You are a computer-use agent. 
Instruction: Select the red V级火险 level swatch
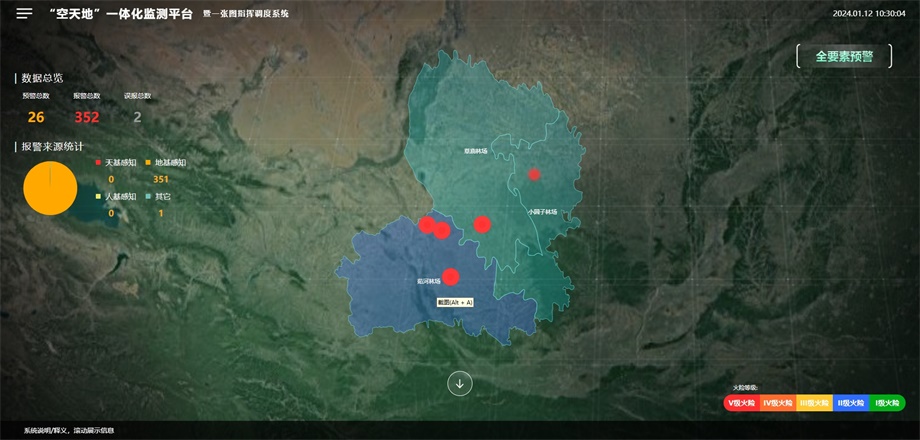(x=741, y=403)
